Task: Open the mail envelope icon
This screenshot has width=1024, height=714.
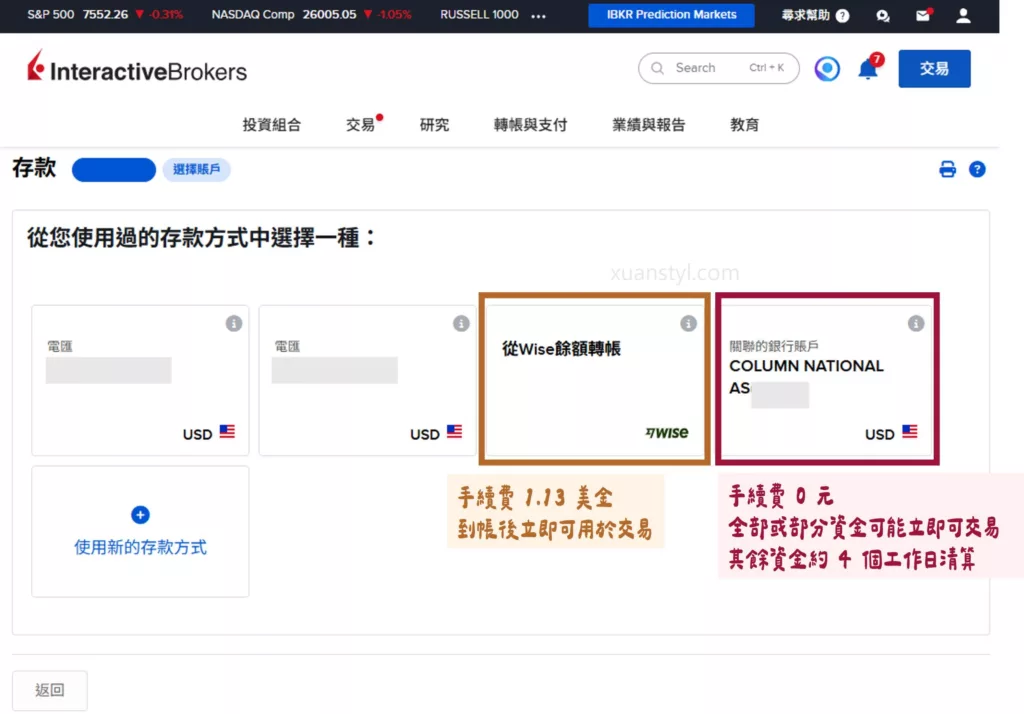Action: pyautogui.click(x=923, y=15)
